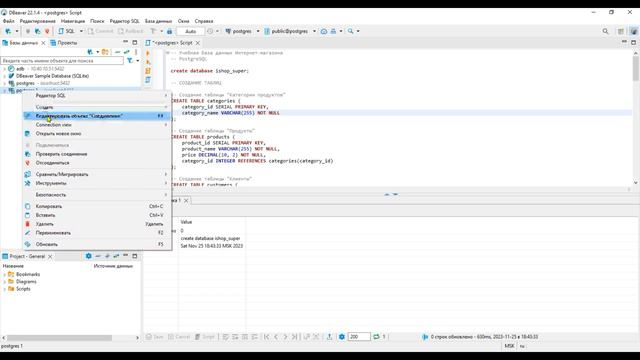Screen dimensions: 640x360
Task: Close the Базы данных tab
Action: point(43,43)
